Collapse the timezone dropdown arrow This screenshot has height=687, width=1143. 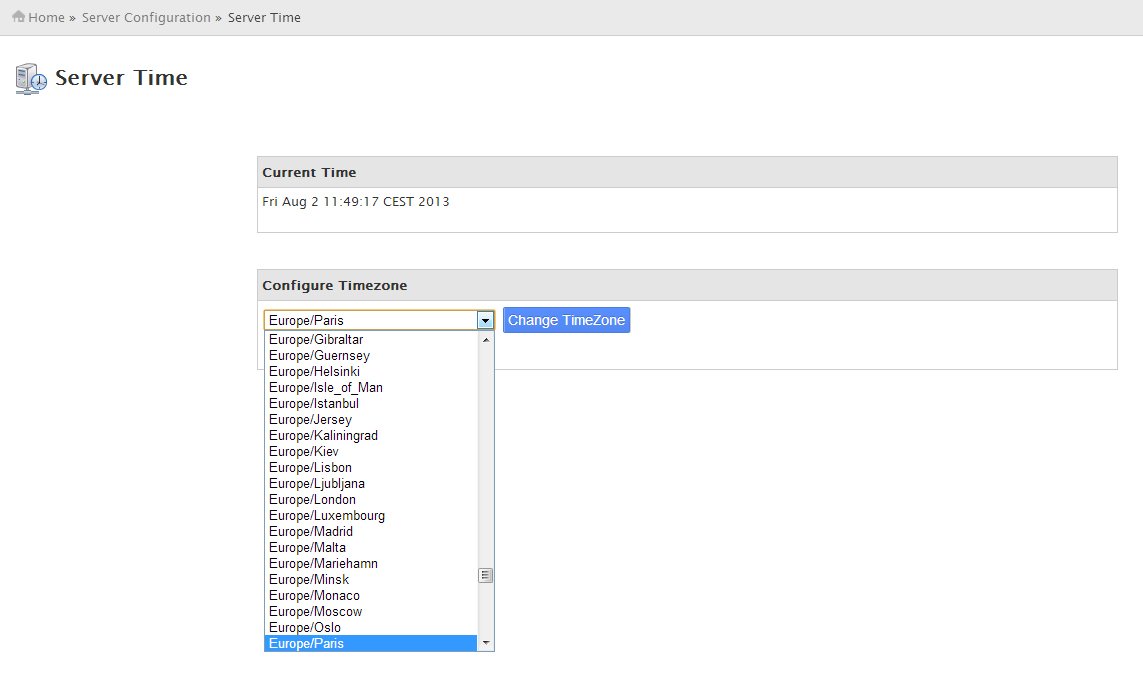tap(485, 320)
